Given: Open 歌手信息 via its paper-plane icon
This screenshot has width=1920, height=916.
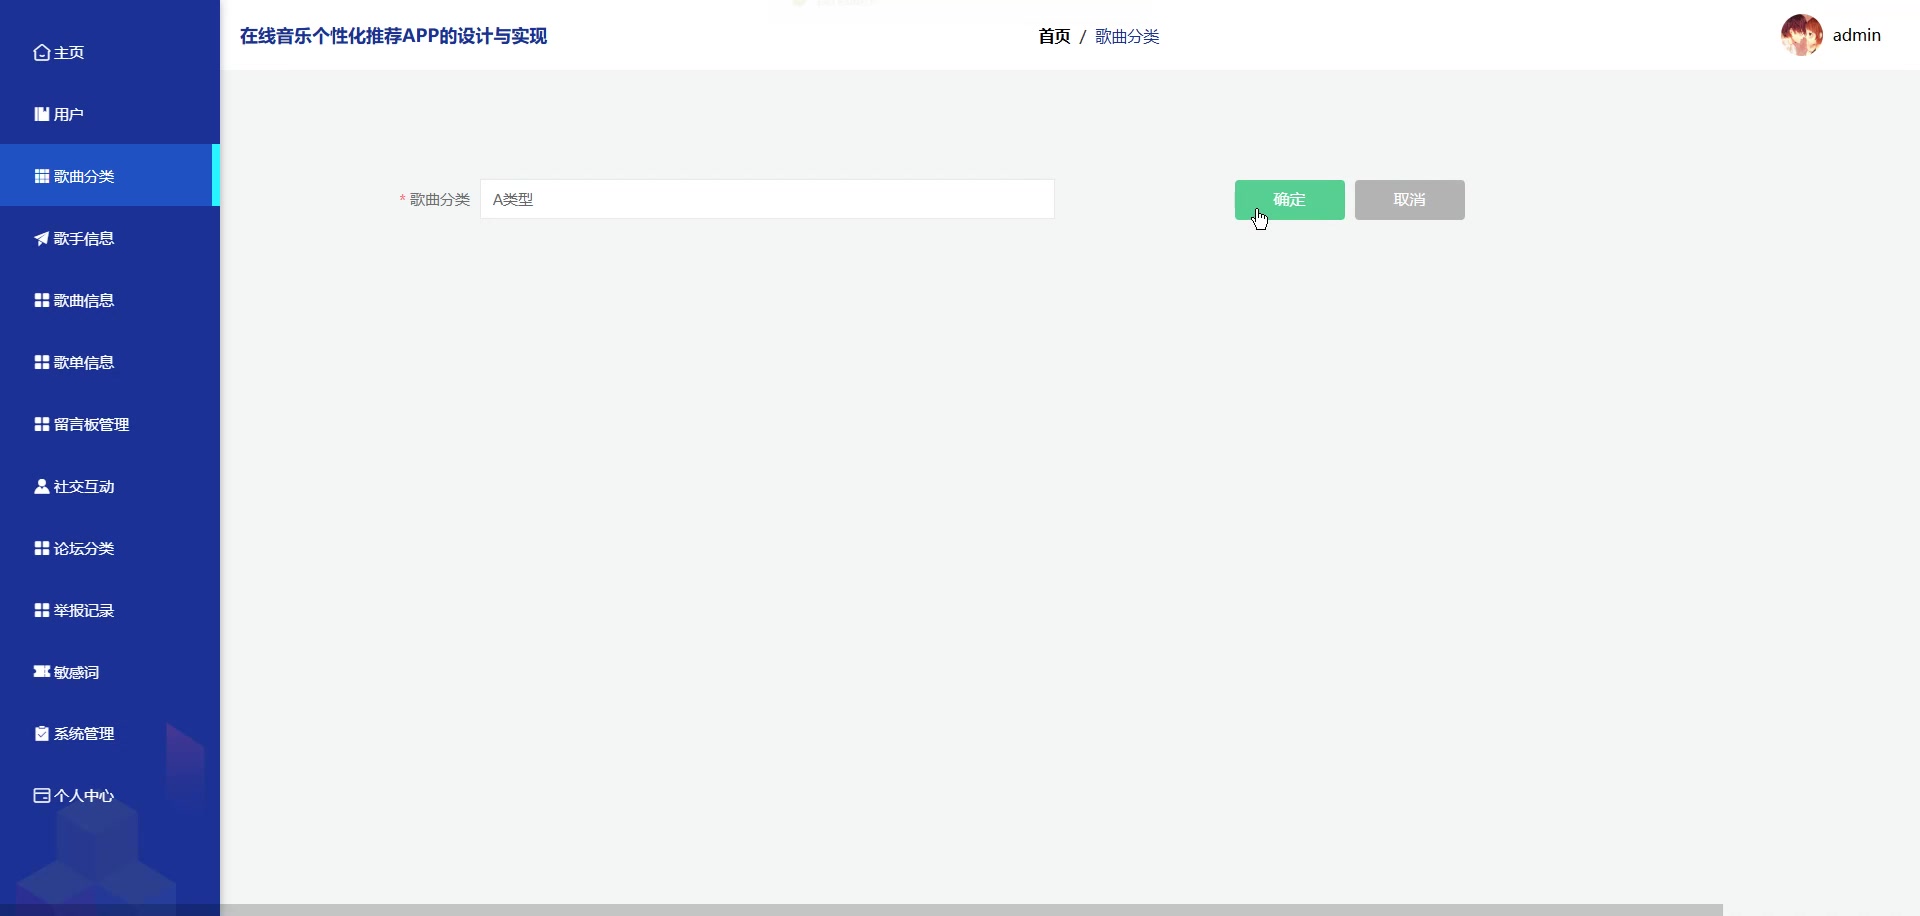Looking at the screenshot, I should coord(40,238).
